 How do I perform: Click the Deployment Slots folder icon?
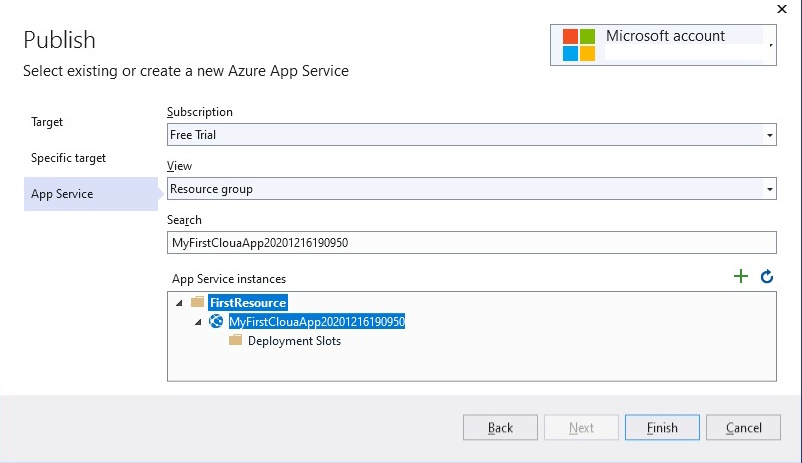235,340
